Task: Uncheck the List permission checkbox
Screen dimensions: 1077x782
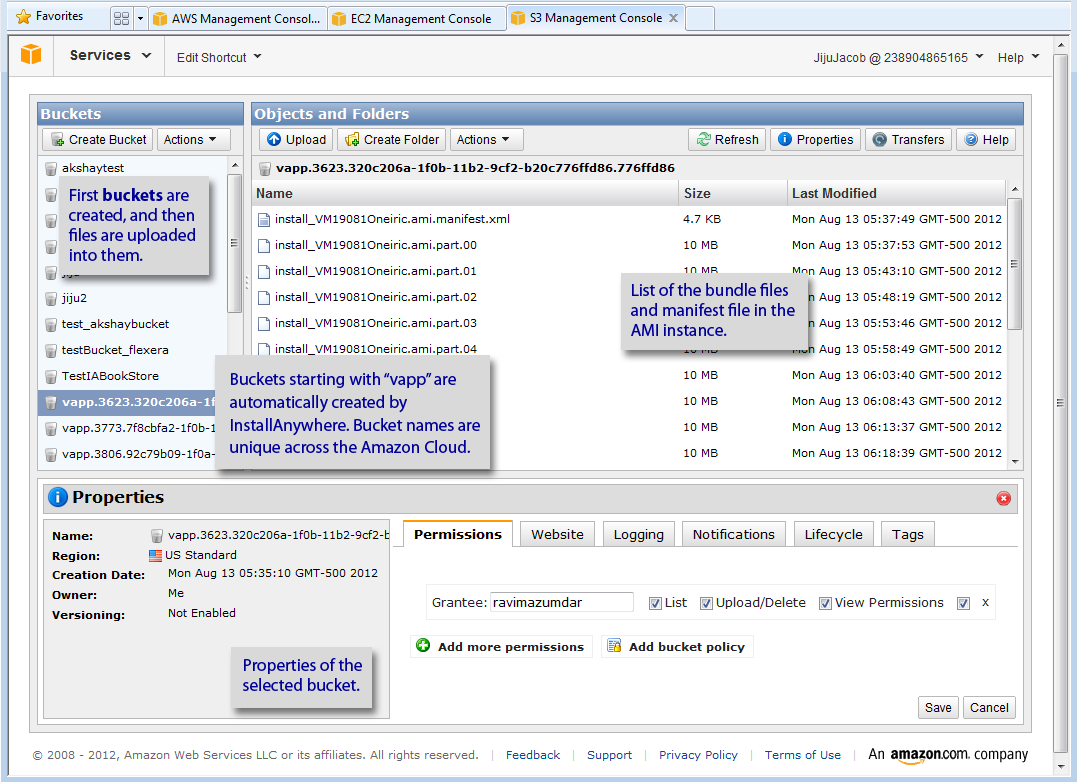Action: click(655, 603)
